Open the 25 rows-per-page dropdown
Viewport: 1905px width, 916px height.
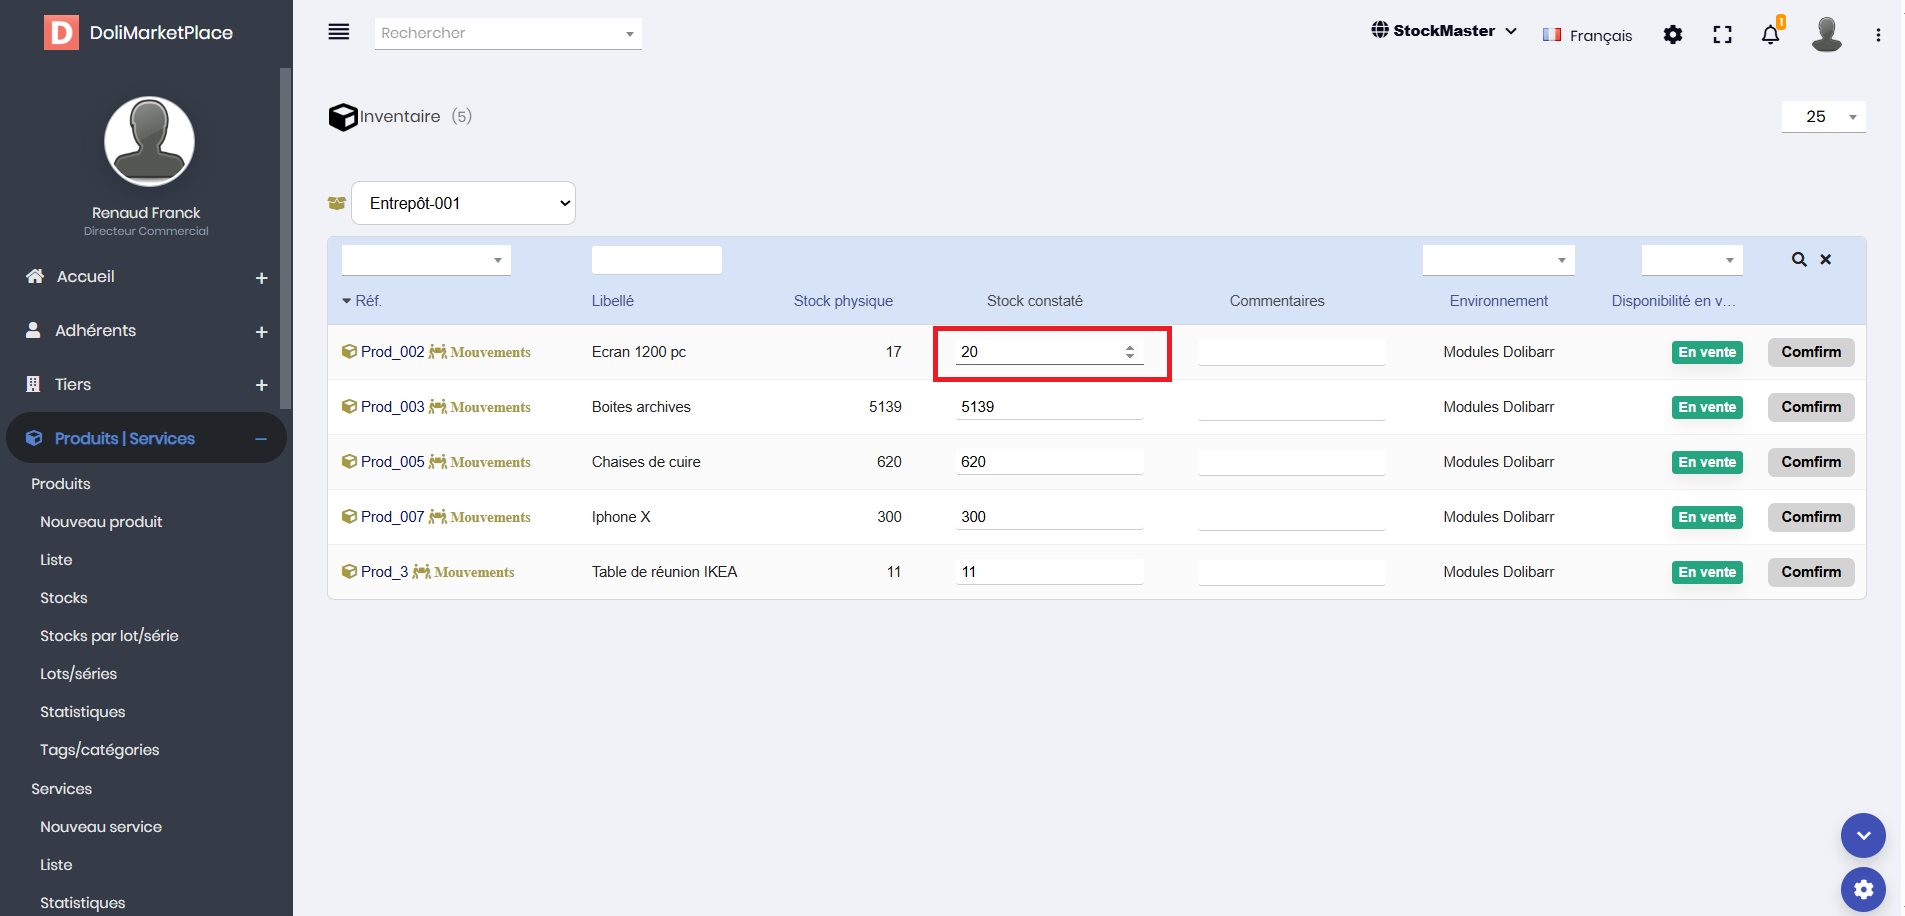pos(1823,117)
